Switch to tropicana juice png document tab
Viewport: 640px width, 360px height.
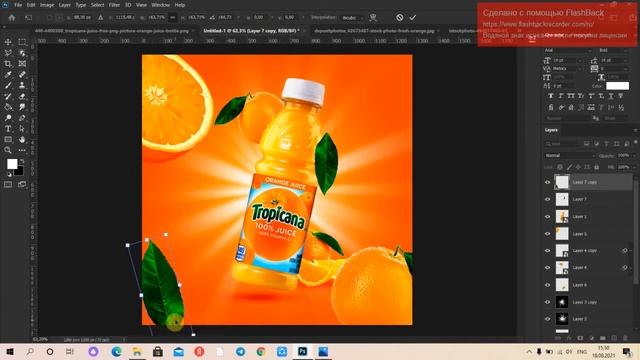click(x=111, y=31)
